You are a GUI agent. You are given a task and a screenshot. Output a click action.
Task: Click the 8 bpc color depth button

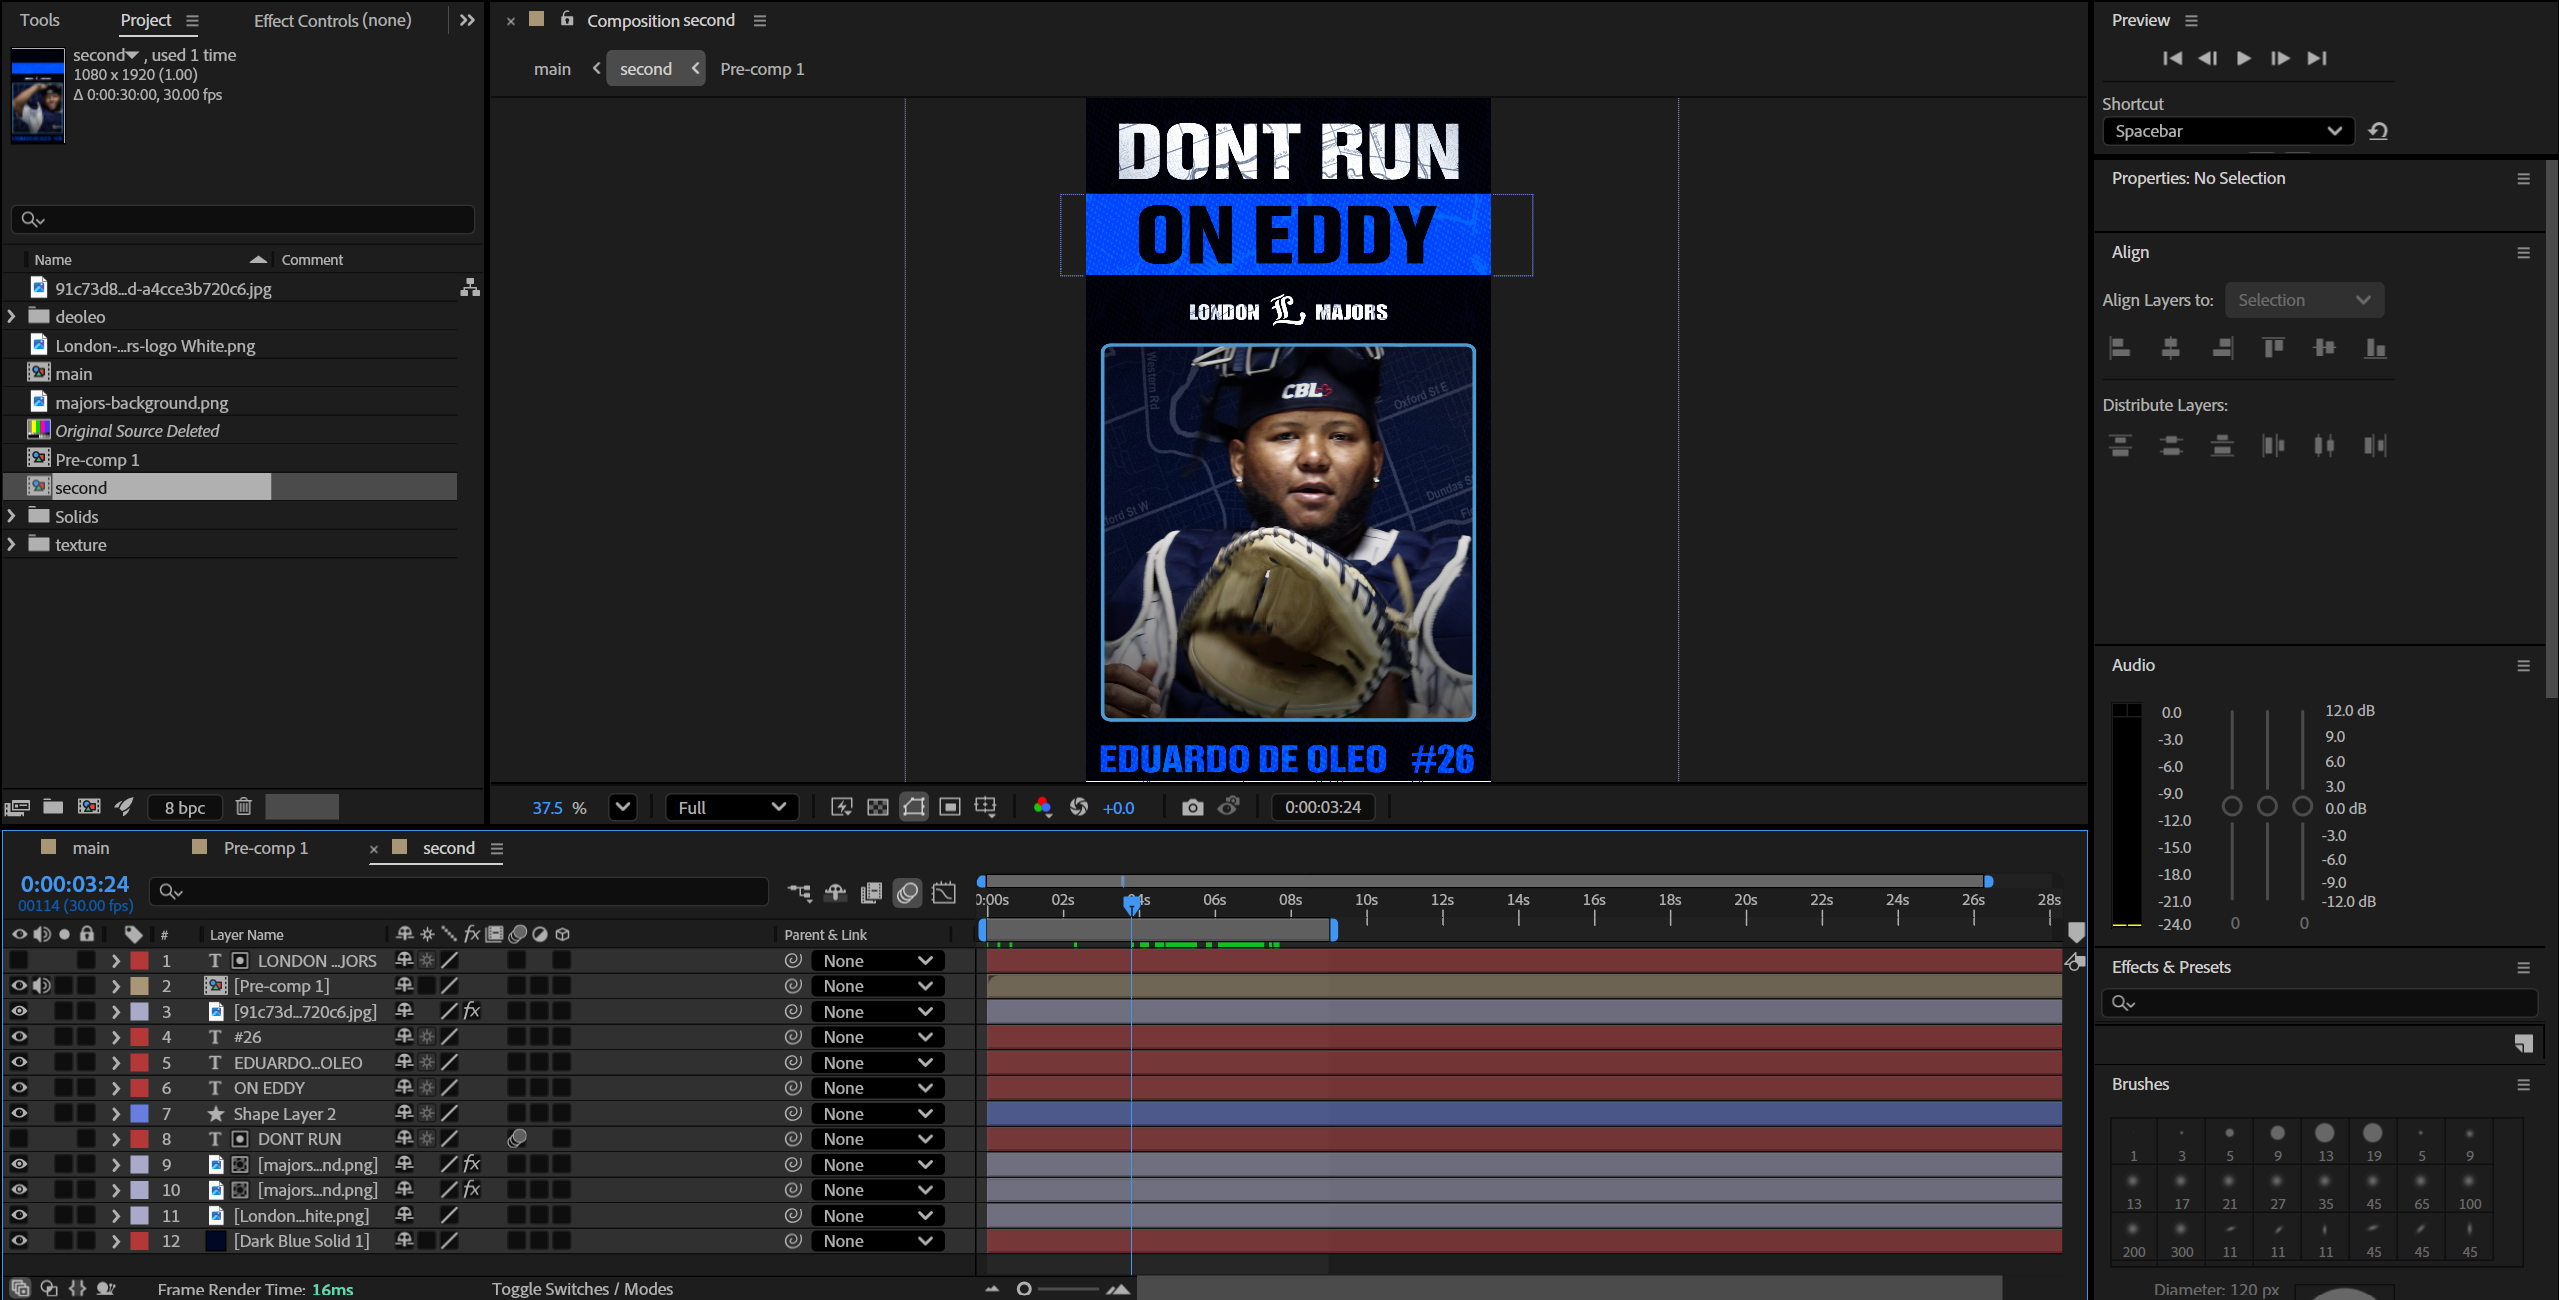pos(185,807)
